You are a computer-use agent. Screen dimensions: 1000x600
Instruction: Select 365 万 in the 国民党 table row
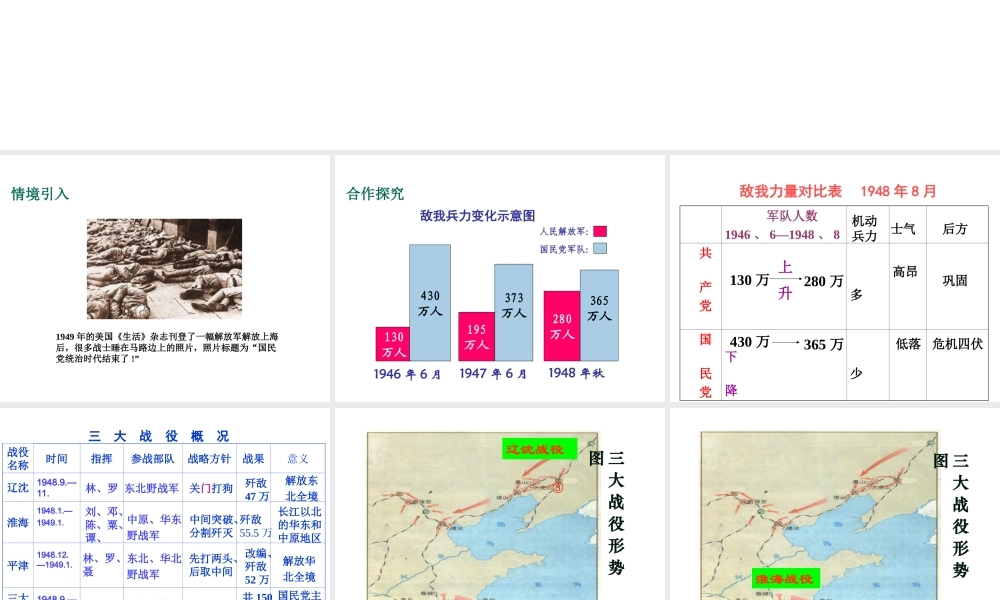point(823,344)
